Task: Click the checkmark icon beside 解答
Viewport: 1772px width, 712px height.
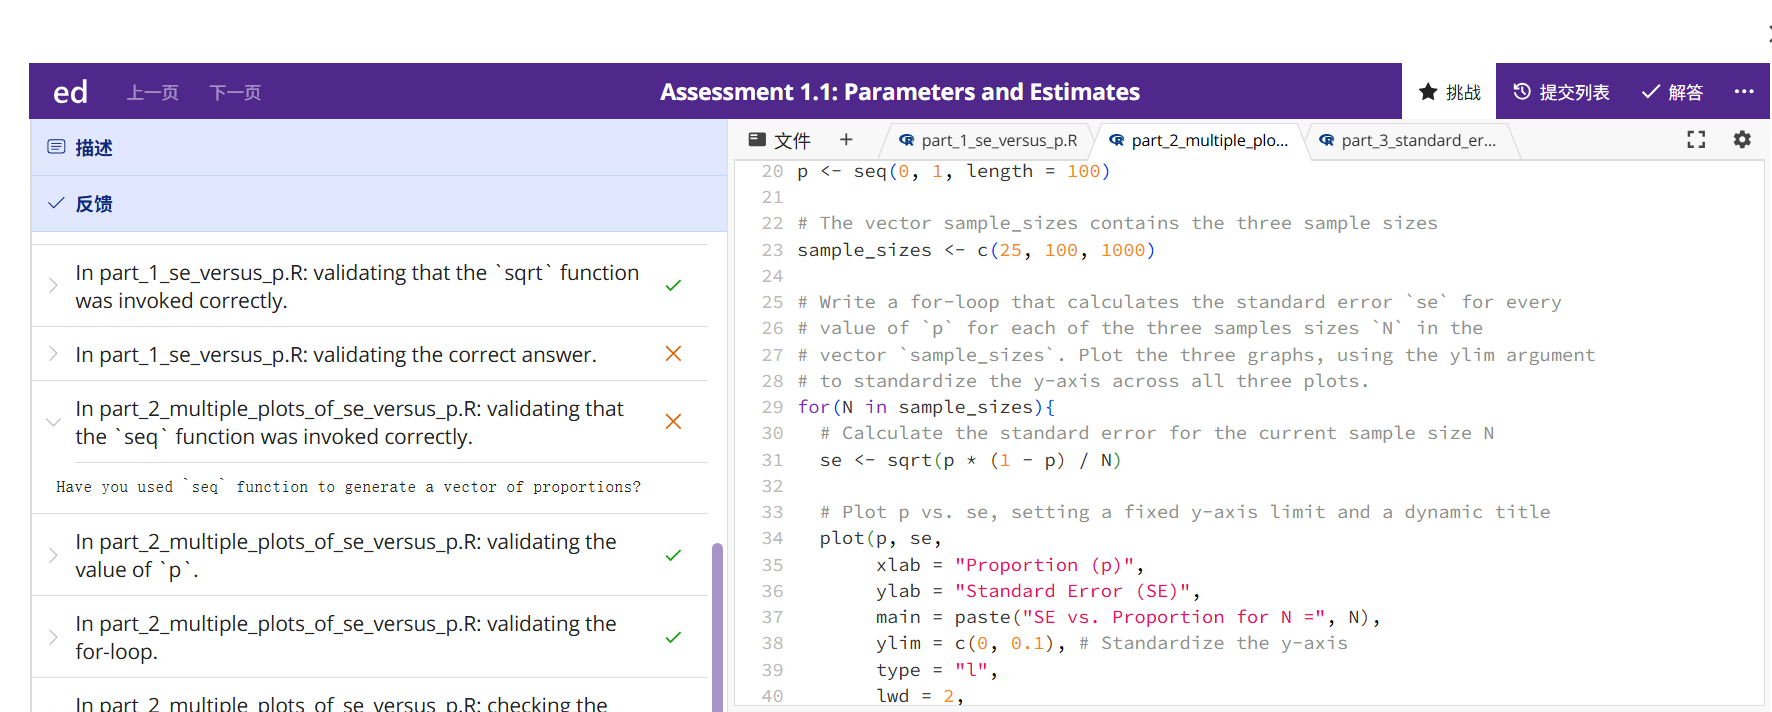Action: [x=1651, y=92]
